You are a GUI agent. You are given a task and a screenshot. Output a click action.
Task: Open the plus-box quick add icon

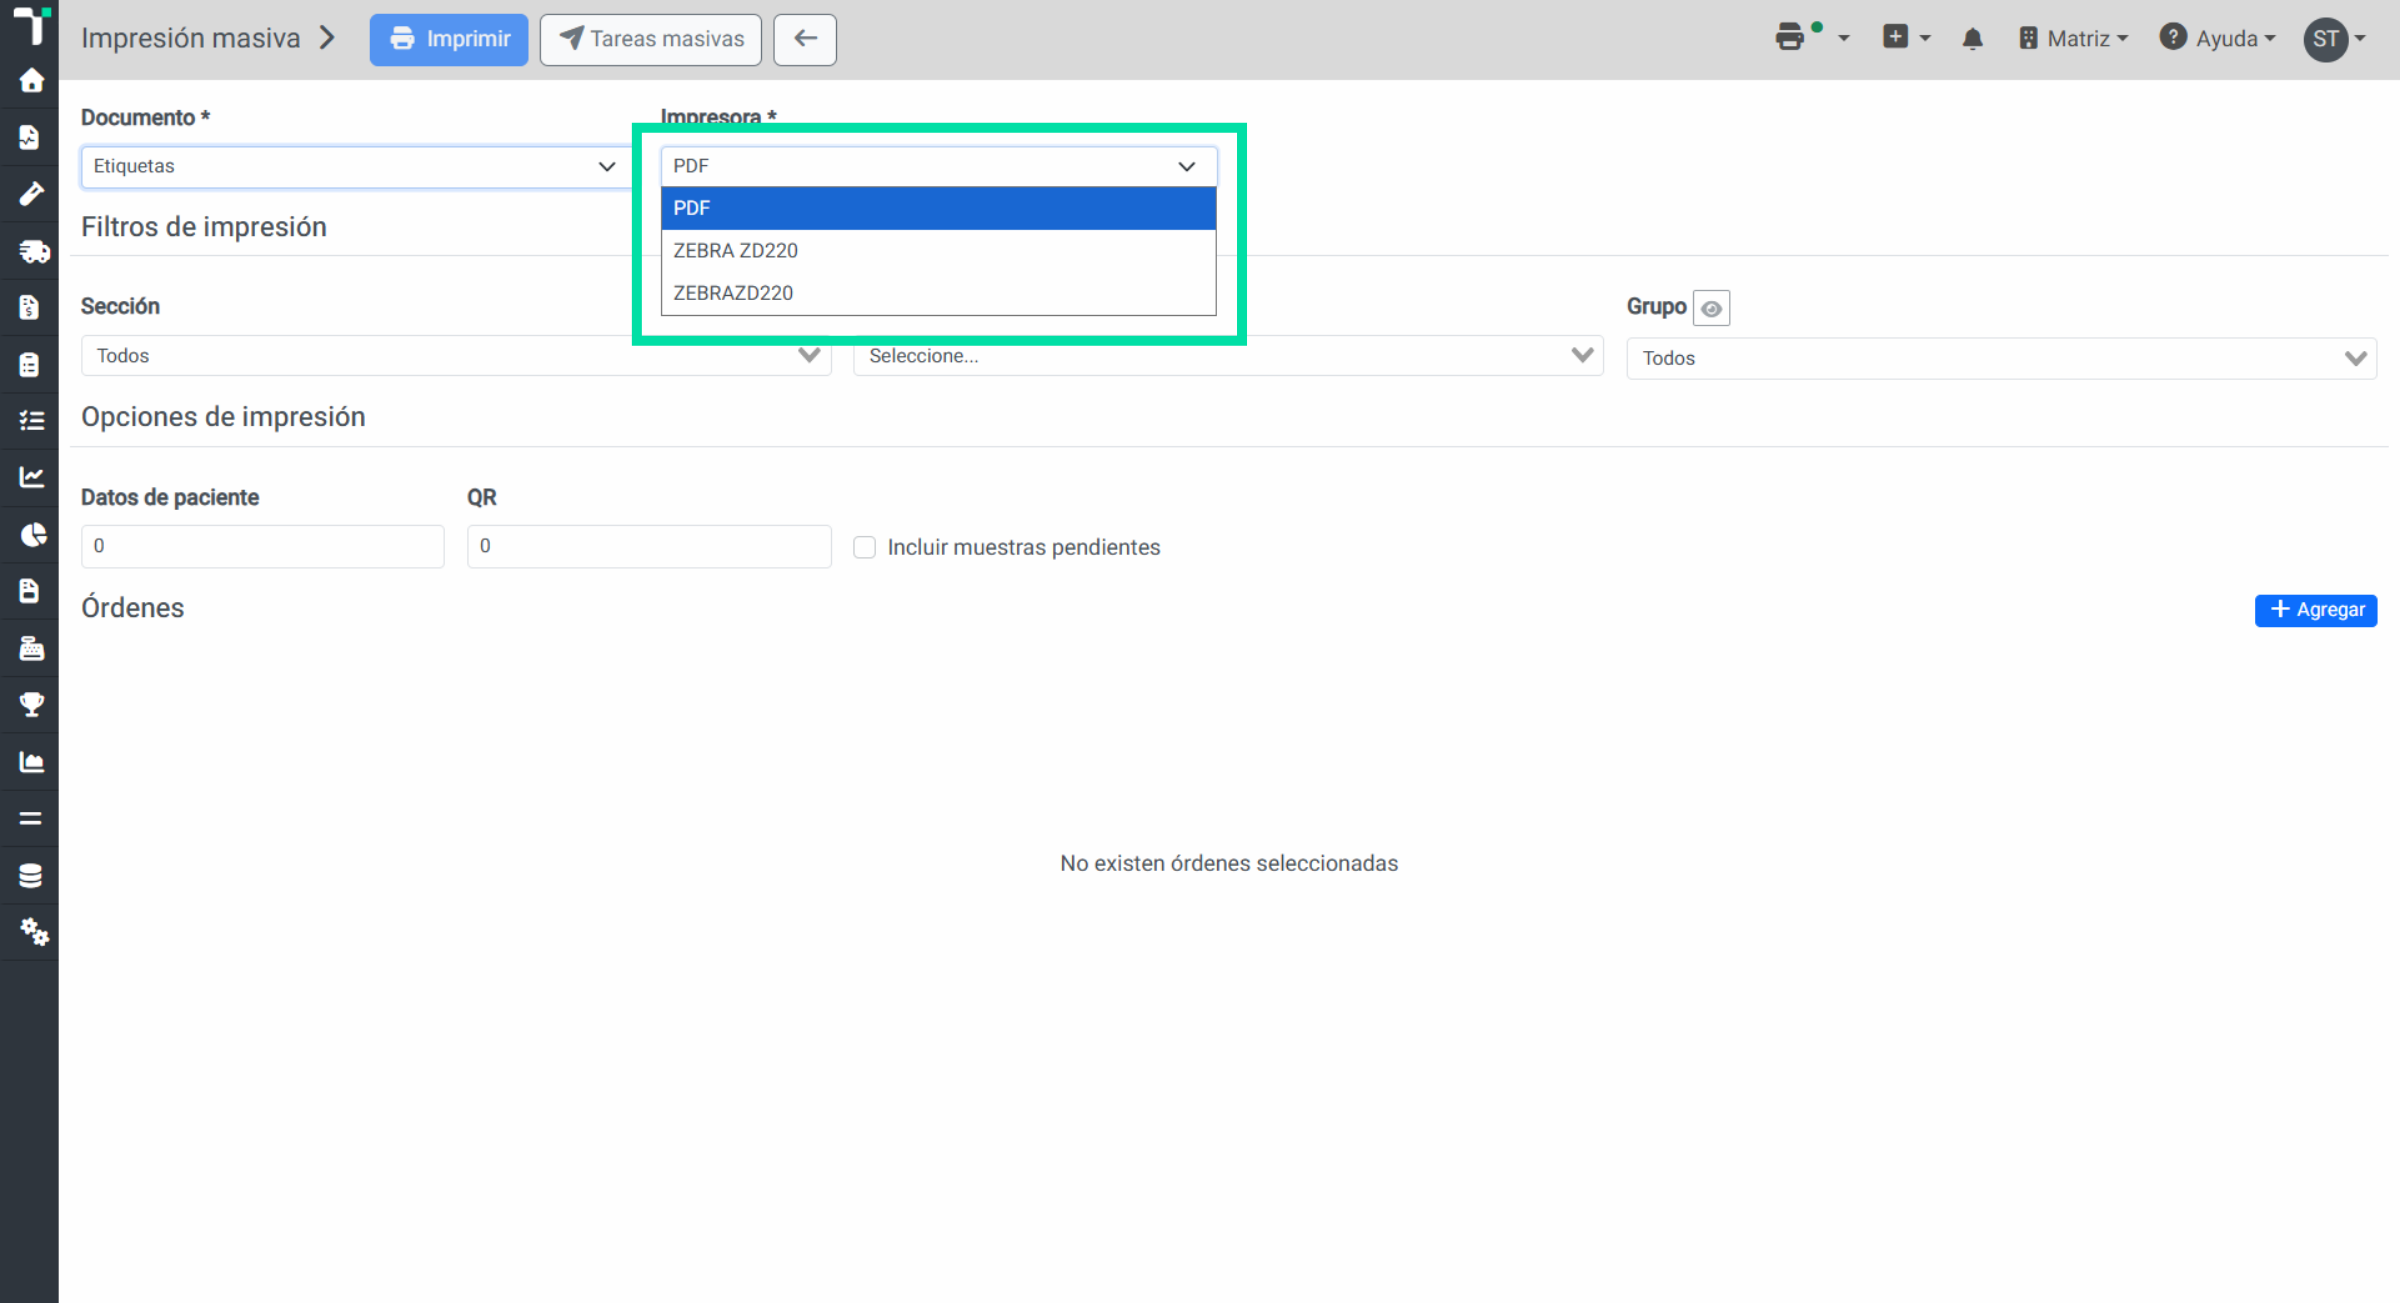point(1895,37)
